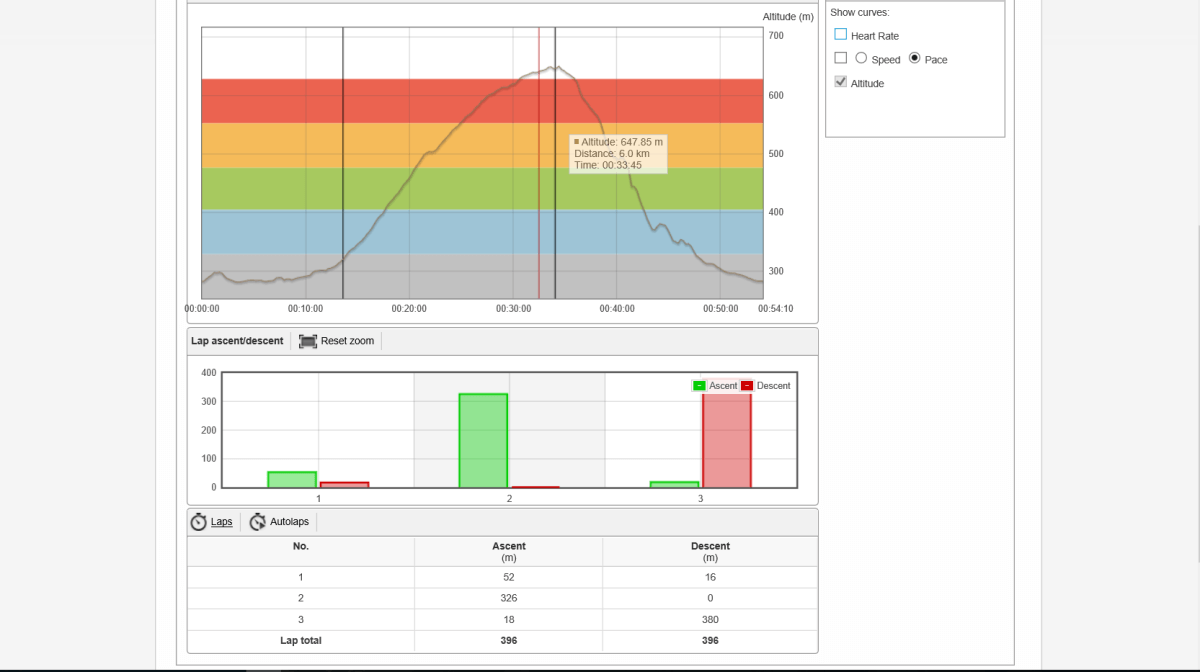Click the lap 3 red descent bar
The height and width of the screenshot is (672, 1200).
(x=727, y=441)
